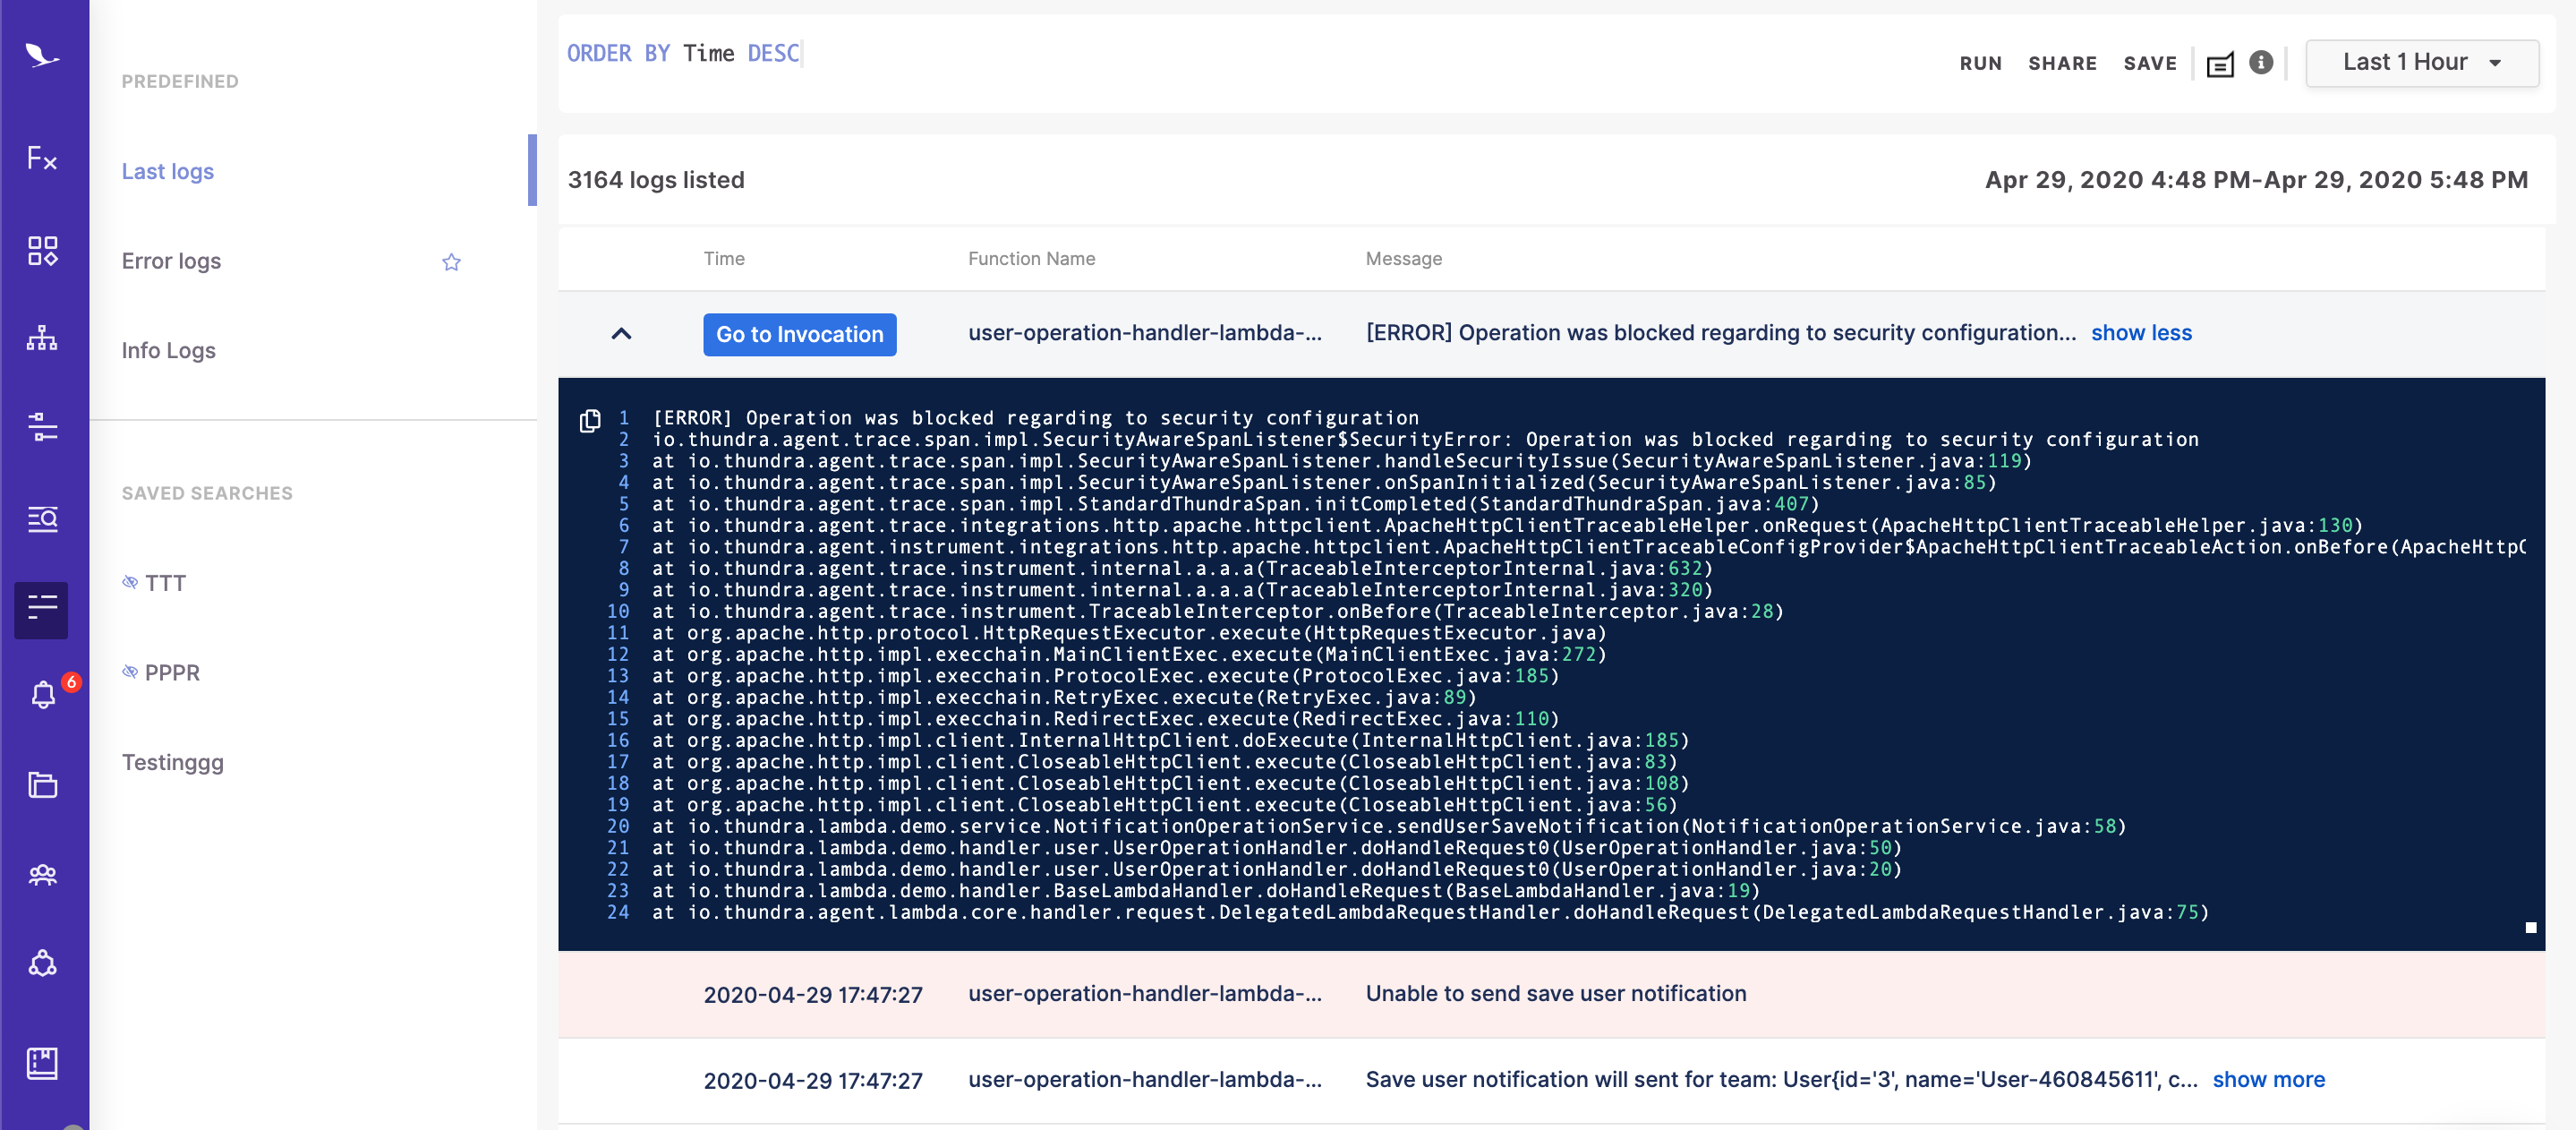
Task: Click the '3164 logs listed' count
Action: (656, 180)
